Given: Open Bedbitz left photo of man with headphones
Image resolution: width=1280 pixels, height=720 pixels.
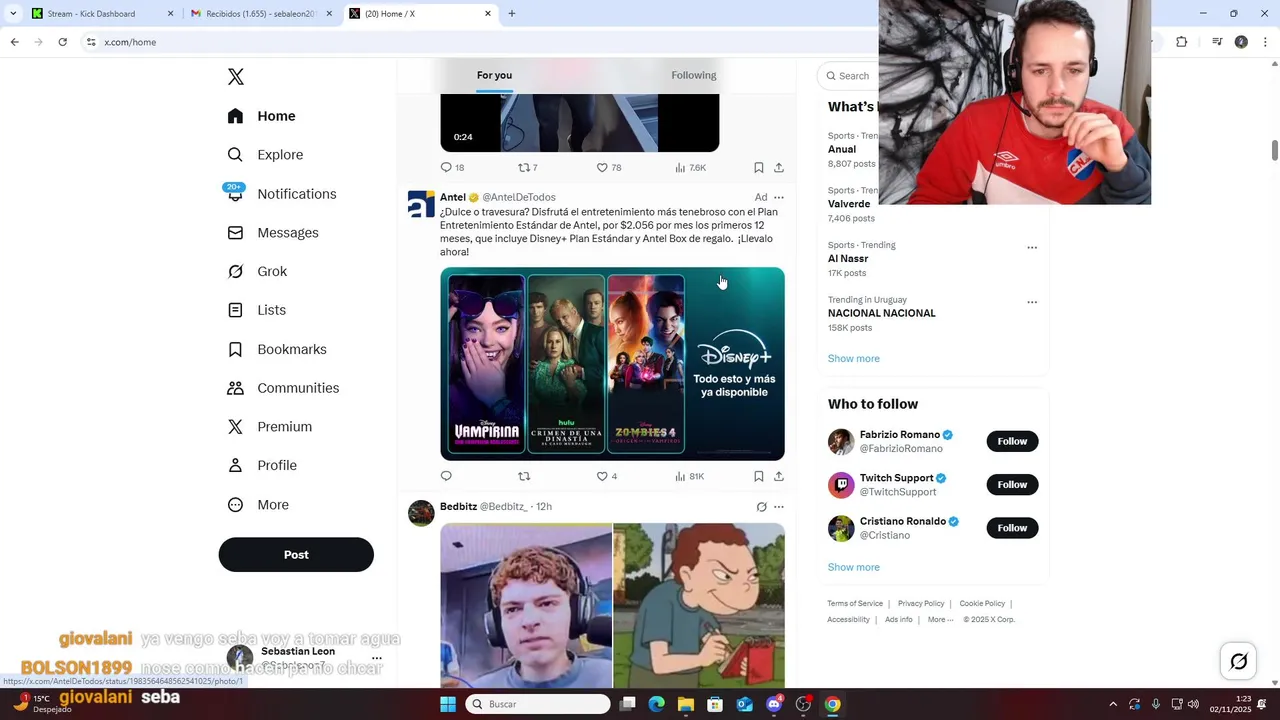Looking at the screenshot, I should pyautogui.click(x=526, y=605).
